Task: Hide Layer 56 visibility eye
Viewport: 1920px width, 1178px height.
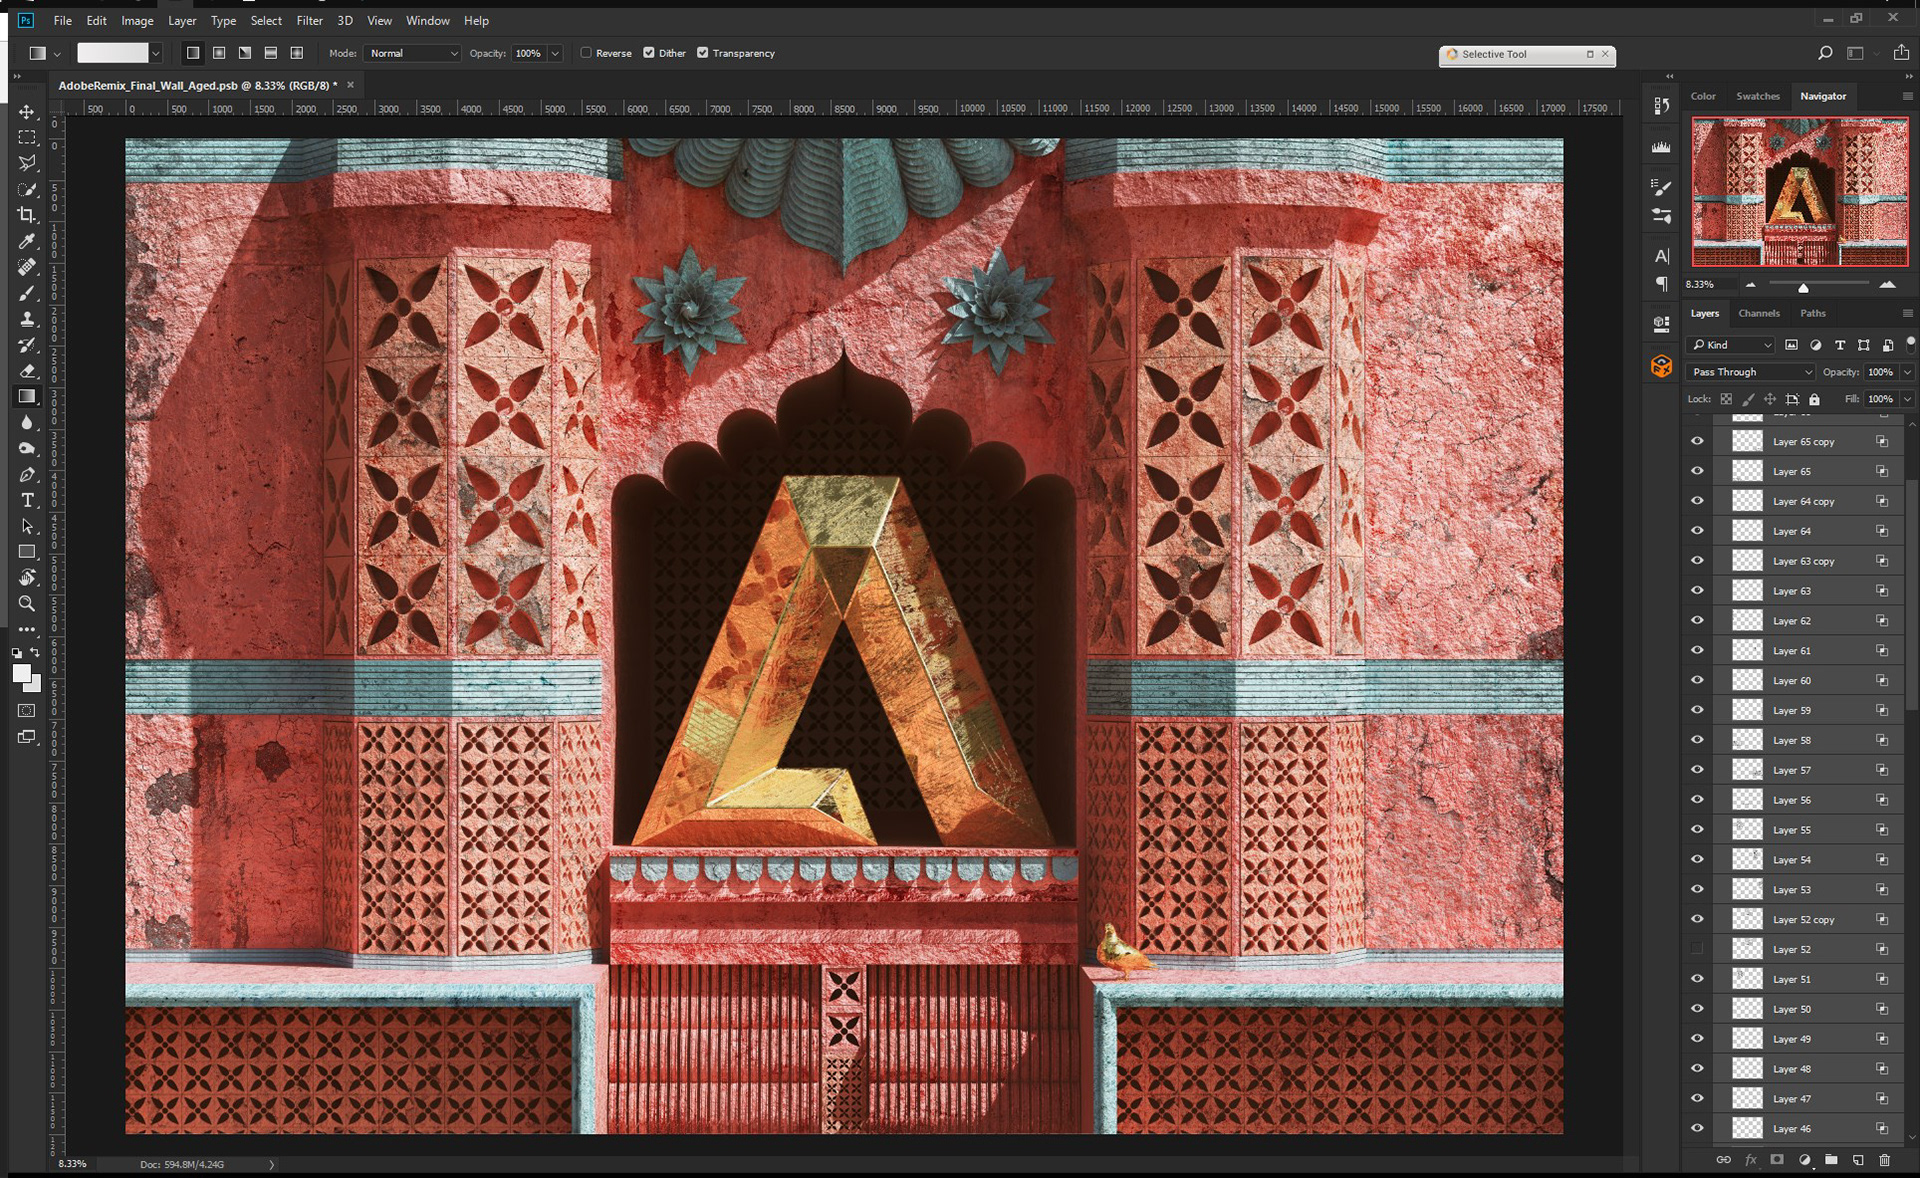Action: (x=1697, y=800)
